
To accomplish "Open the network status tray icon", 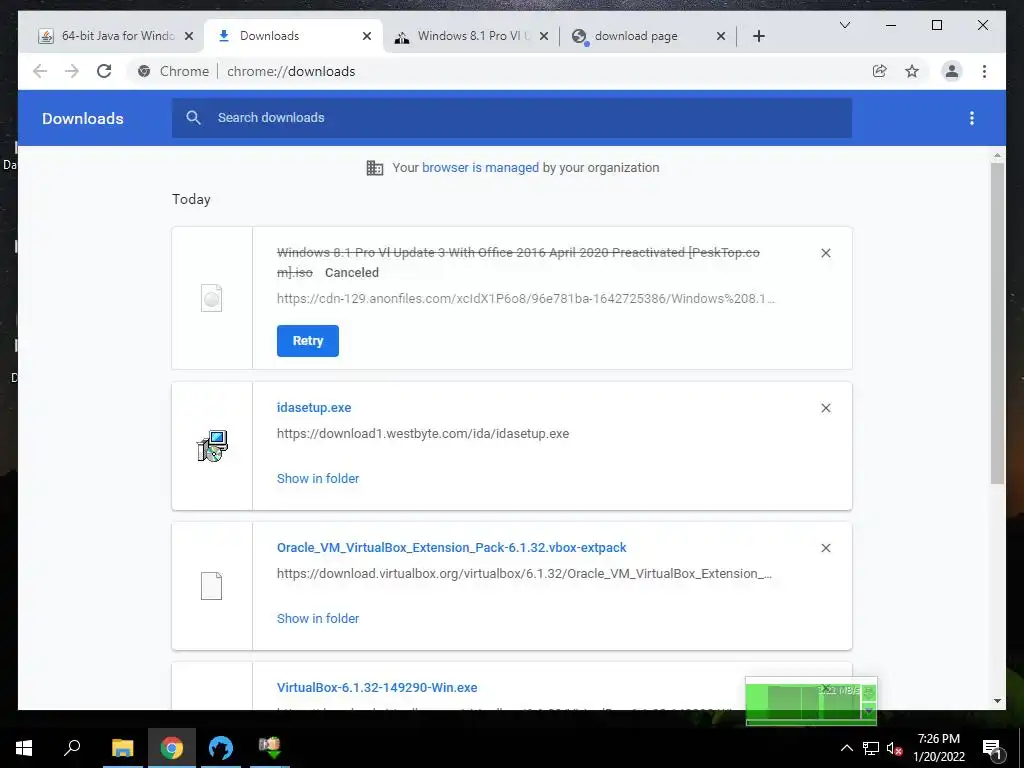I will [x=871, y=748].
